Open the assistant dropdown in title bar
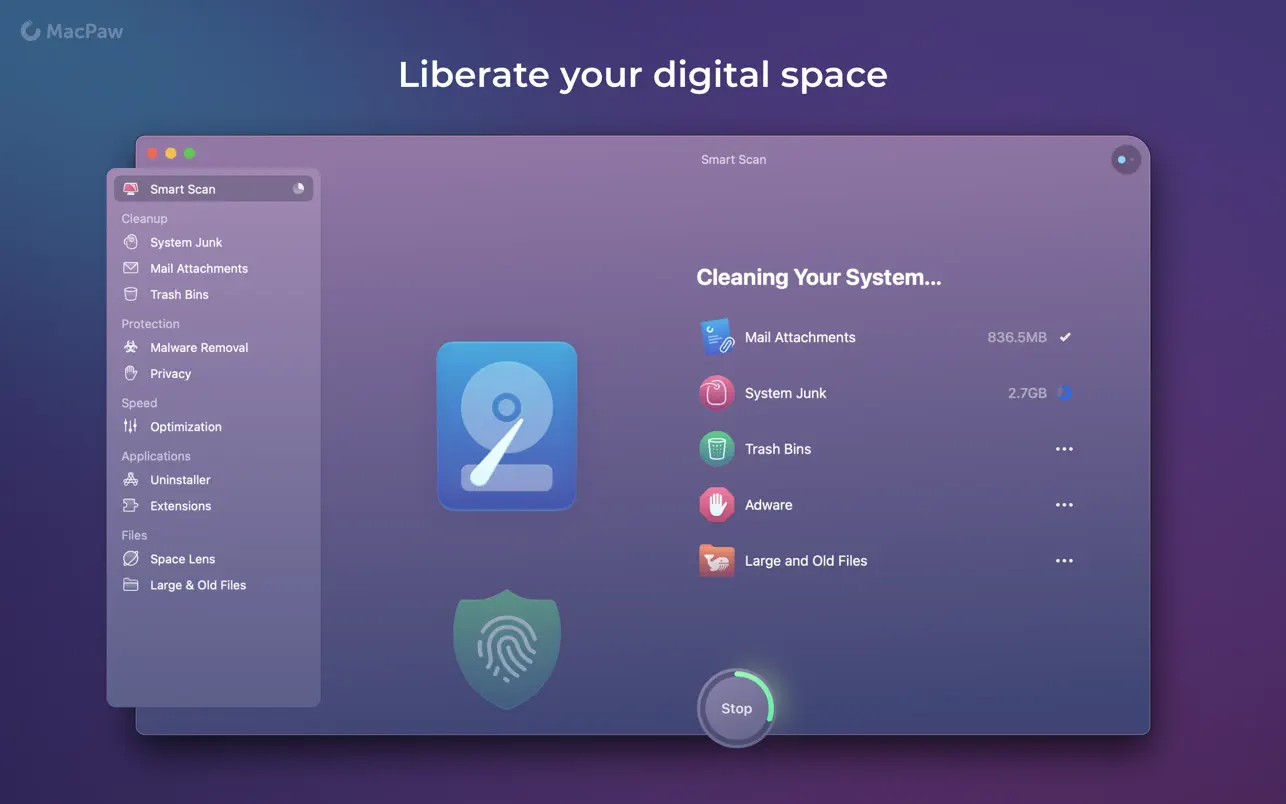 click(x=1126, y=160)
